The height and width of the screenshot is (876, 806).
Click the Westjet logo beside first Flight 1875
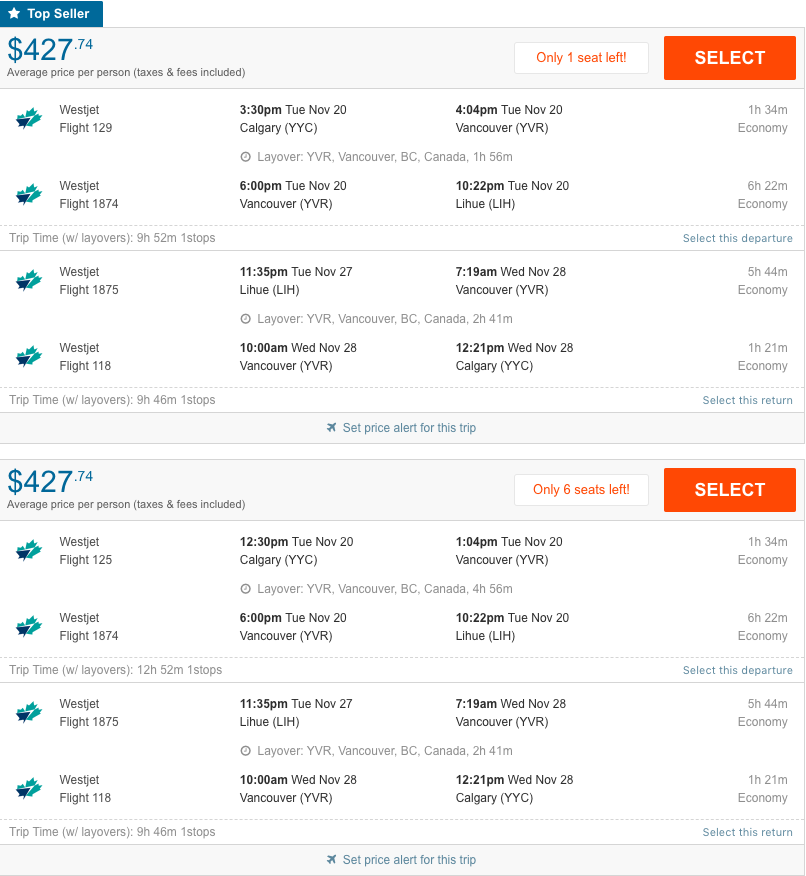pos(29,280)
